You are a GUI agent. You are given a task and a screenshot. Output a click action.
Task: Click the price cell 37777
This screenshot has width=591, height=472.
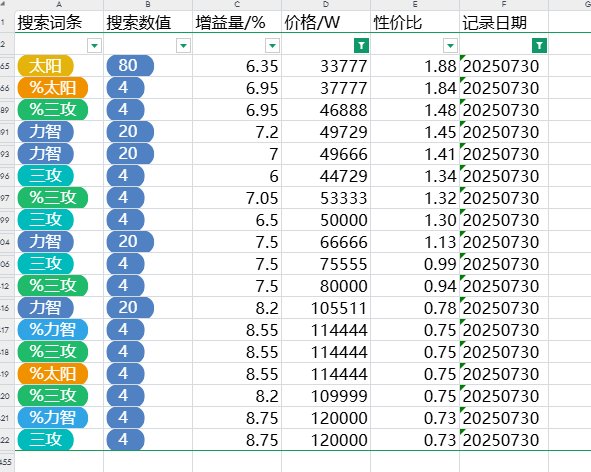point(326,88)
